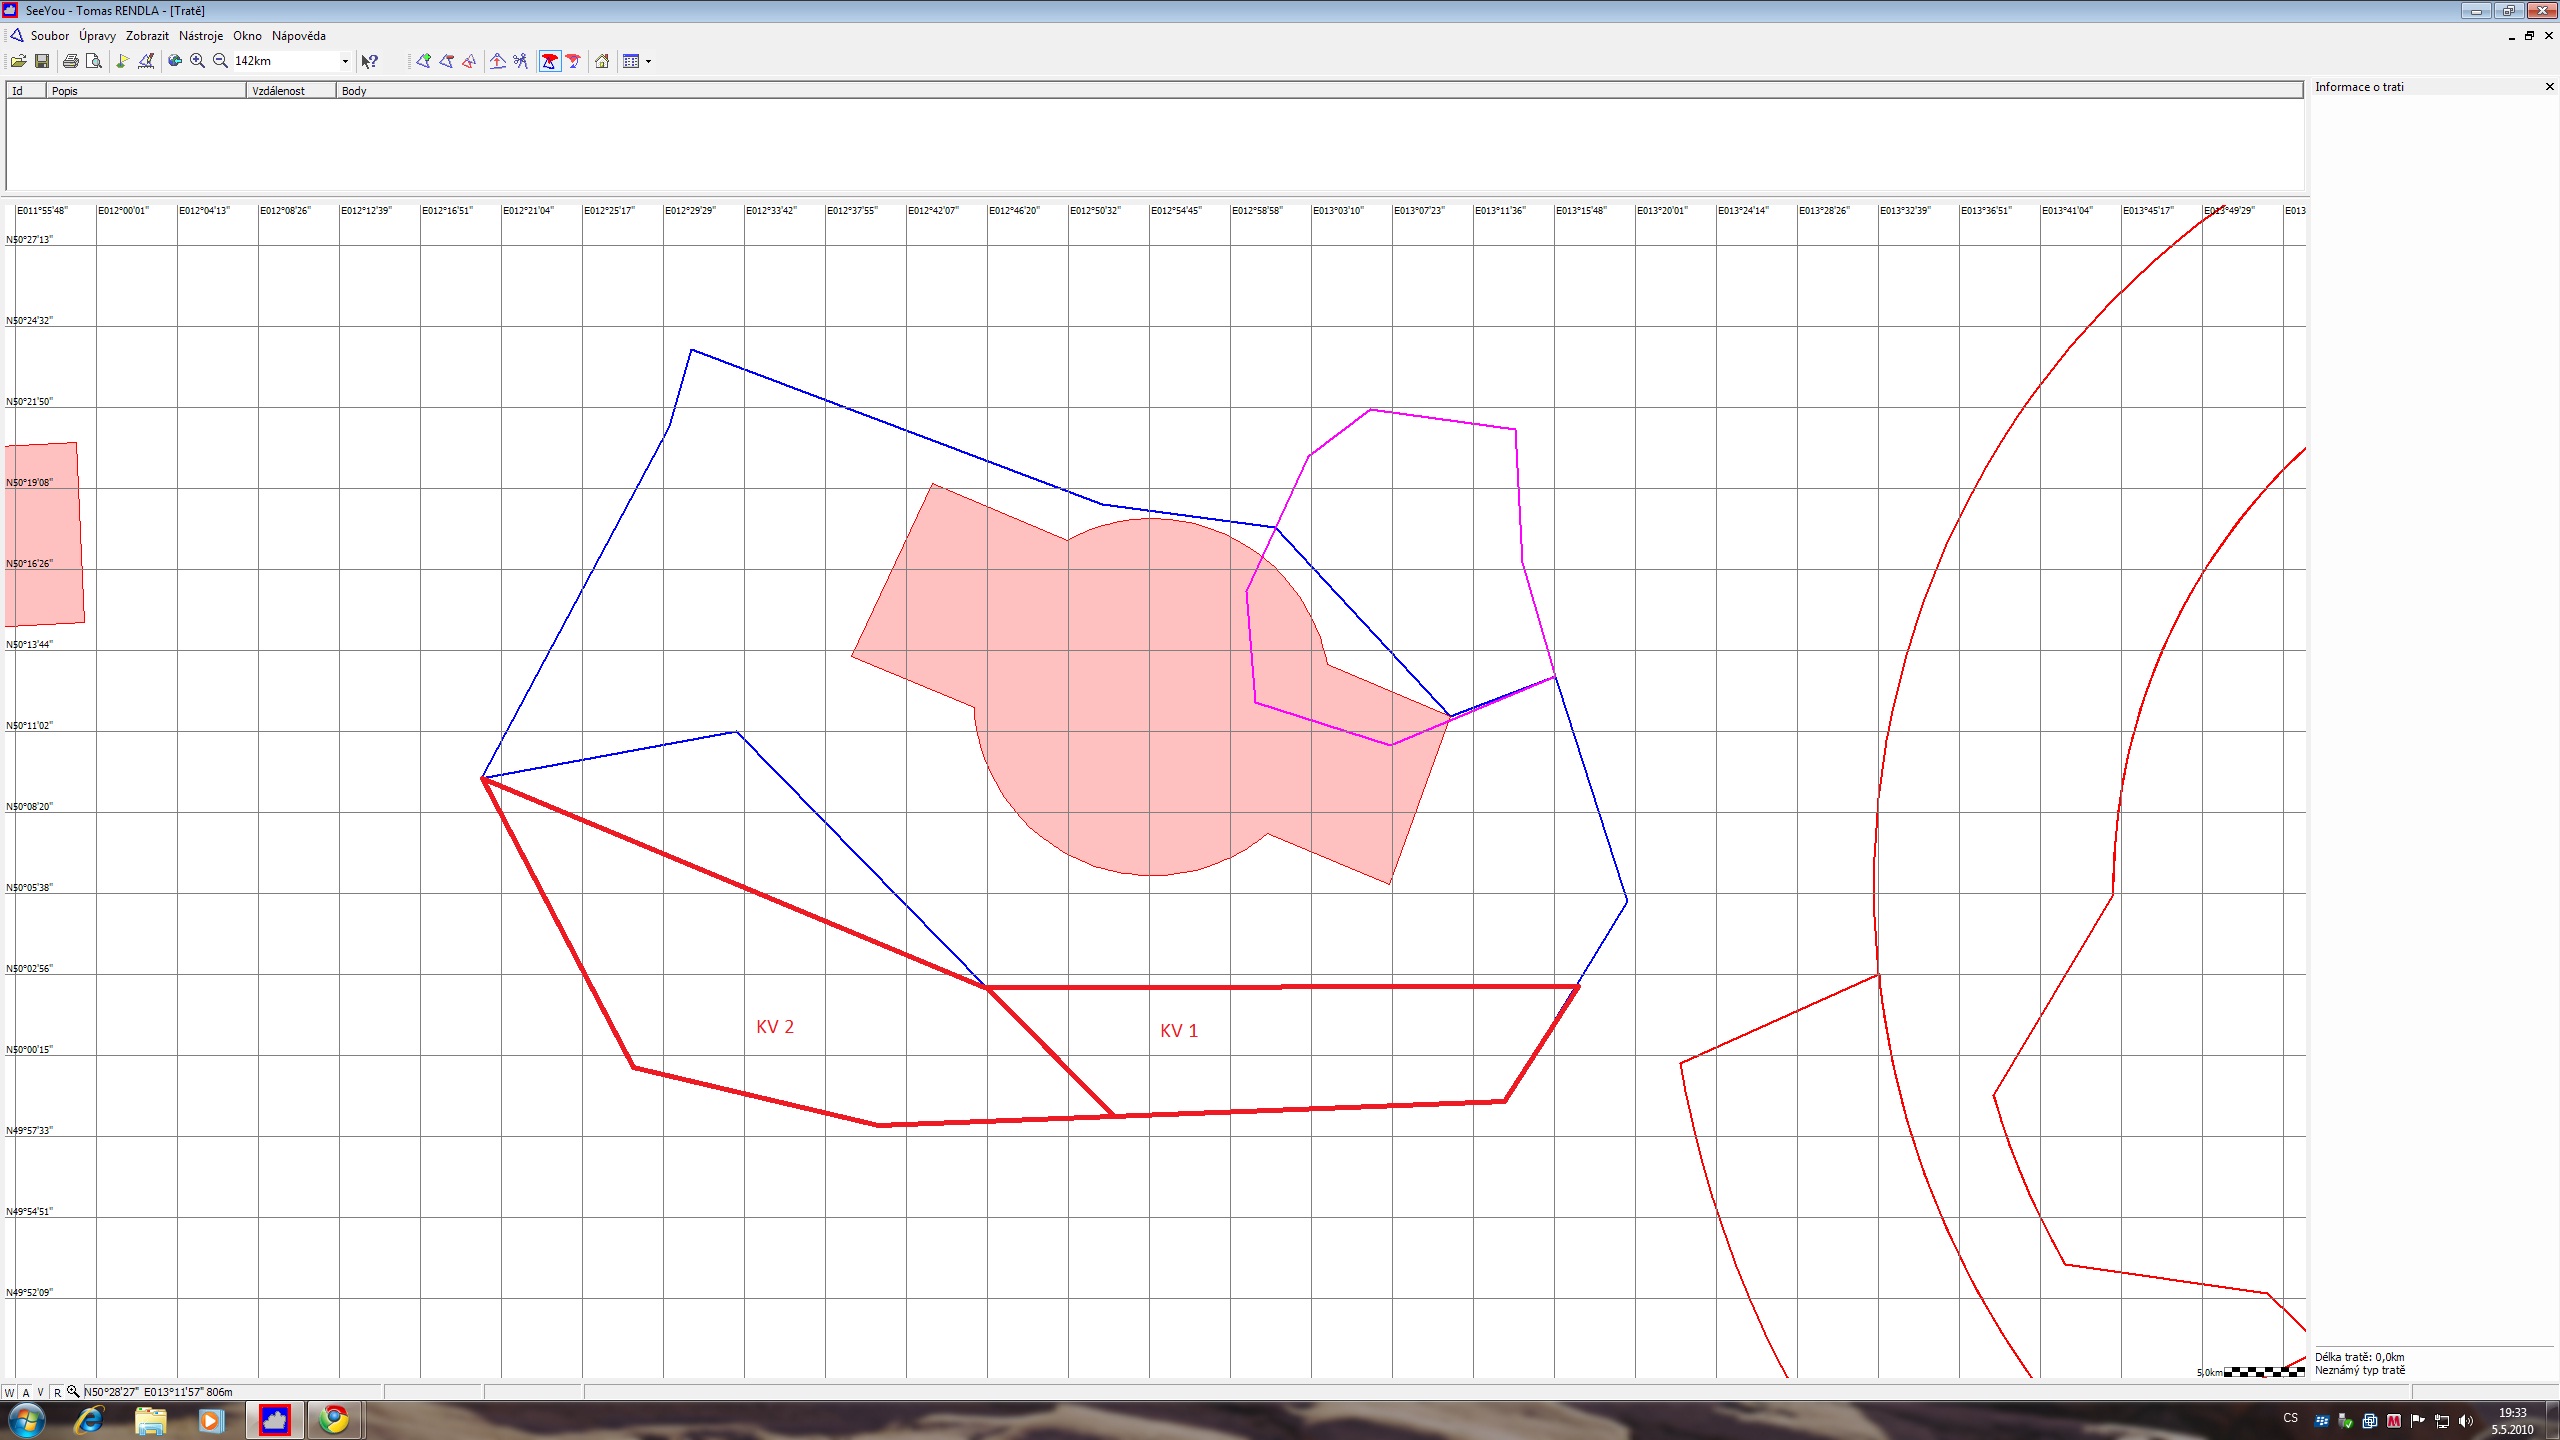Click the safely remove hardware tray icon

pyautogui.click(x=2346, y=1421)
